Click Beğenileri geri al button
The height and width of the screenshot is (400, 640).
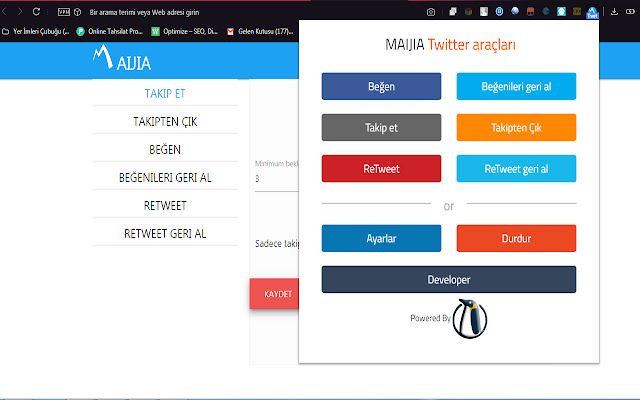516,86
